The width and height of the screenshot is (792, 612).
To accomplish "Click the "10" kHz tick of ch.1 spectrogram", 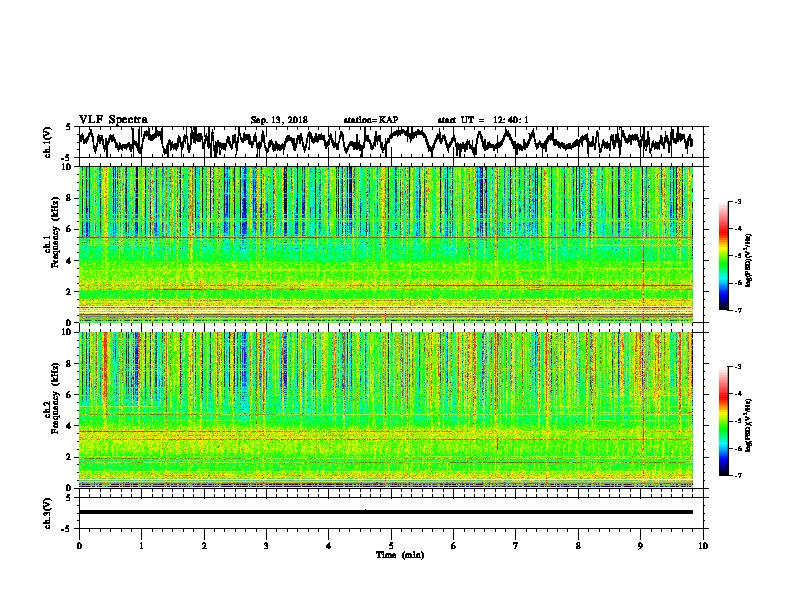I will pyautogui.click(x=69, y=167).
